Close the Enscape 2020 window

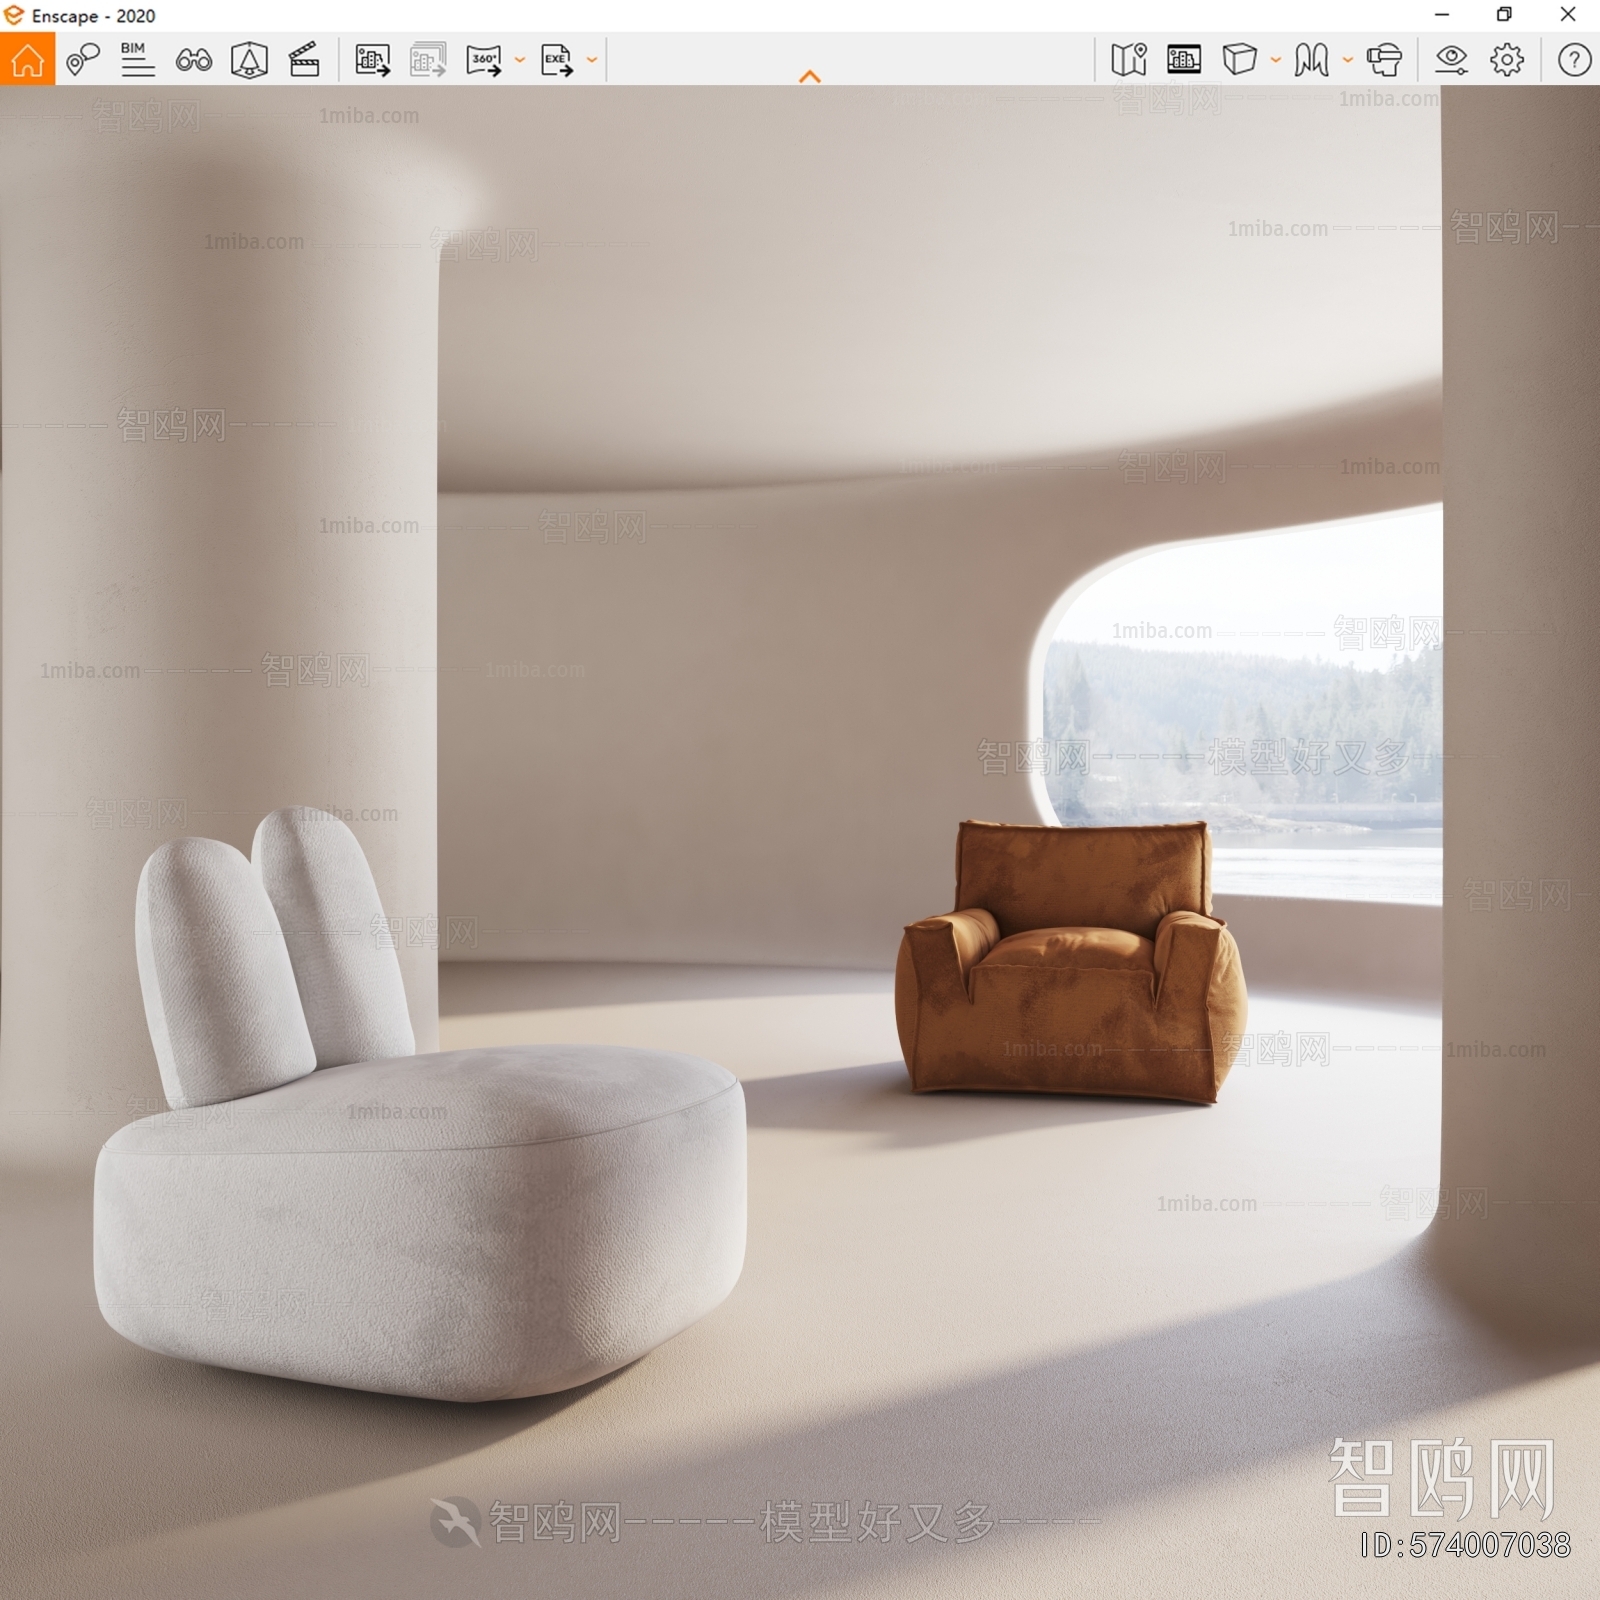pos(1568,15)
